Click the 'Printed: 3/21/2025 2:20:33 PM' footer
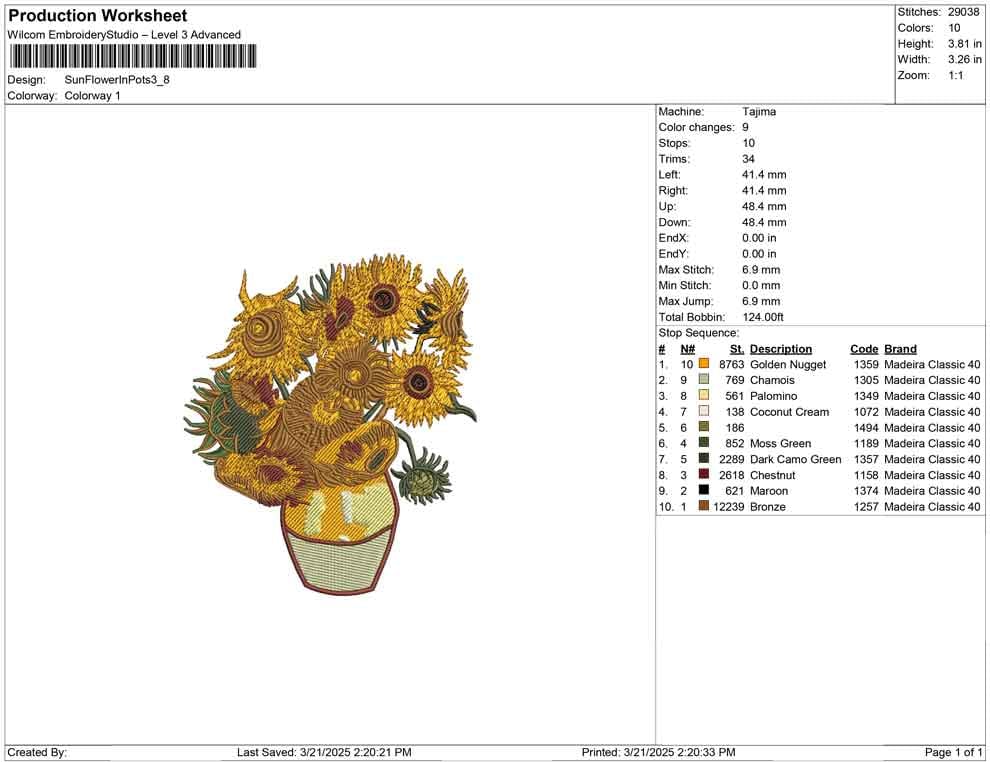Image resolution: width=990 pixels, height=762 pixels. [x=659, y=752]
